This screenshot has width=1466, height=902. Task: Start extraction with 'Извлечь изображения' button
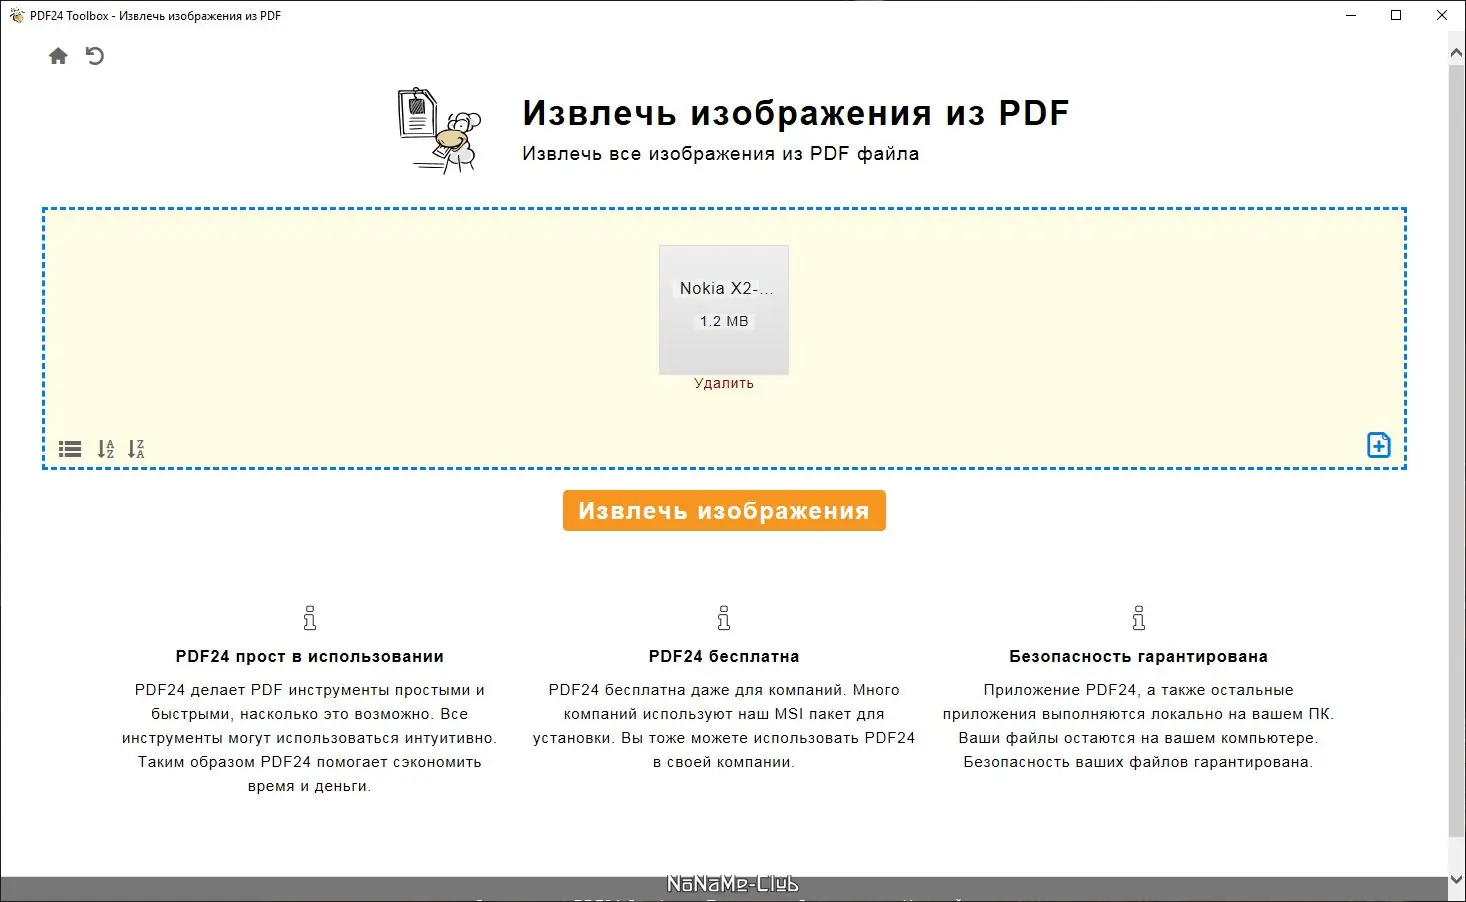[724, 510]
